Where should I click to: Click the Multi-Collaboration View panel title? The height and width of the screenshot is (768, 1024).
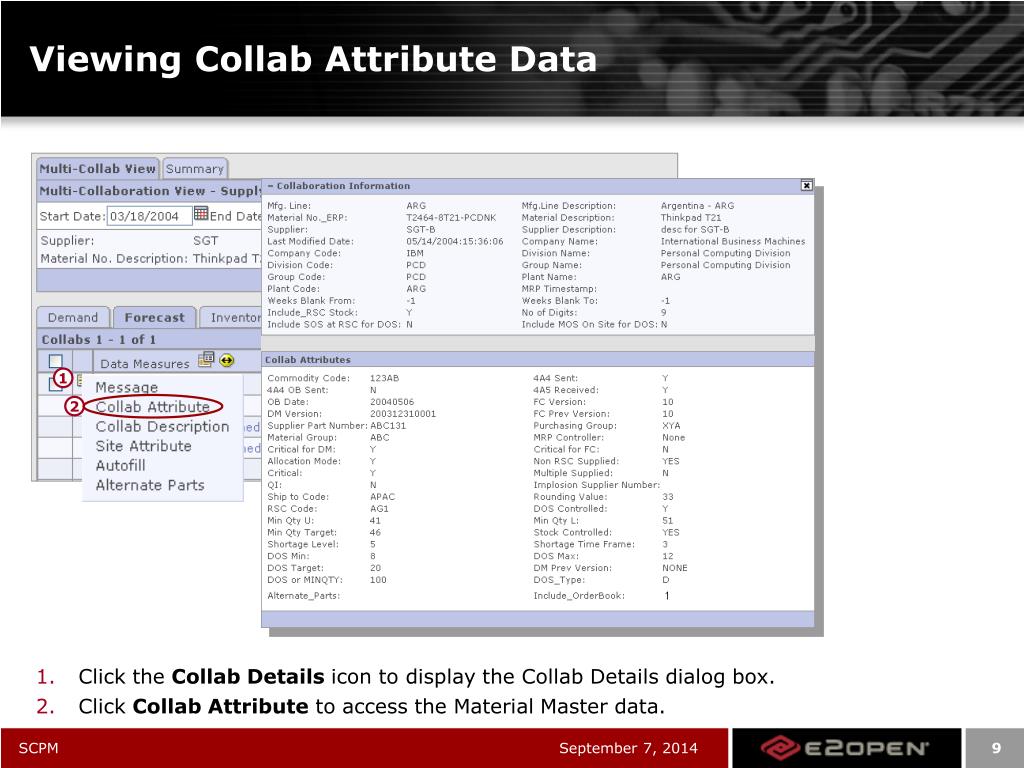(150, 191)
